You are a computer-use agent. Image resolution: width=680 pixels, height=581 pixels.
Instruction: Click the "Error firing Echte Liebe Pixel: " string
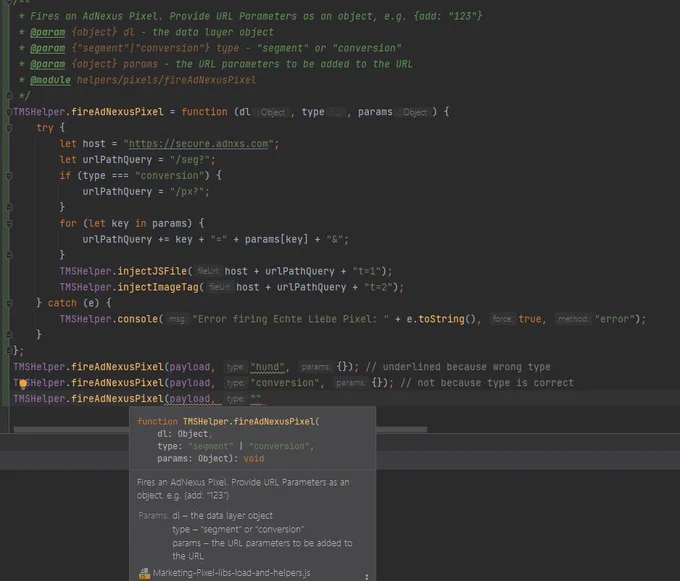[291, 319]
